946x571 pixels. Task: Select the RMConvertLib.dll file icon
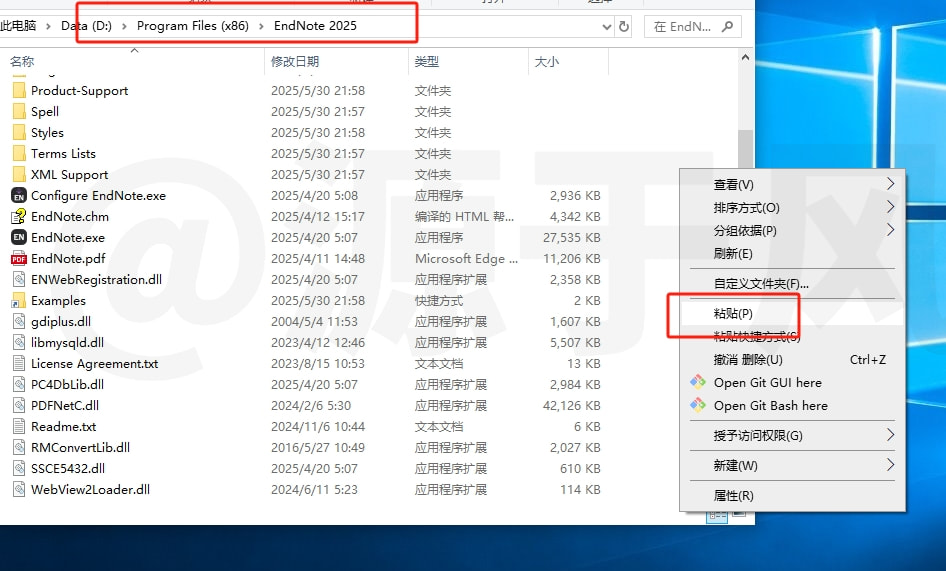[x=19, y=447]
